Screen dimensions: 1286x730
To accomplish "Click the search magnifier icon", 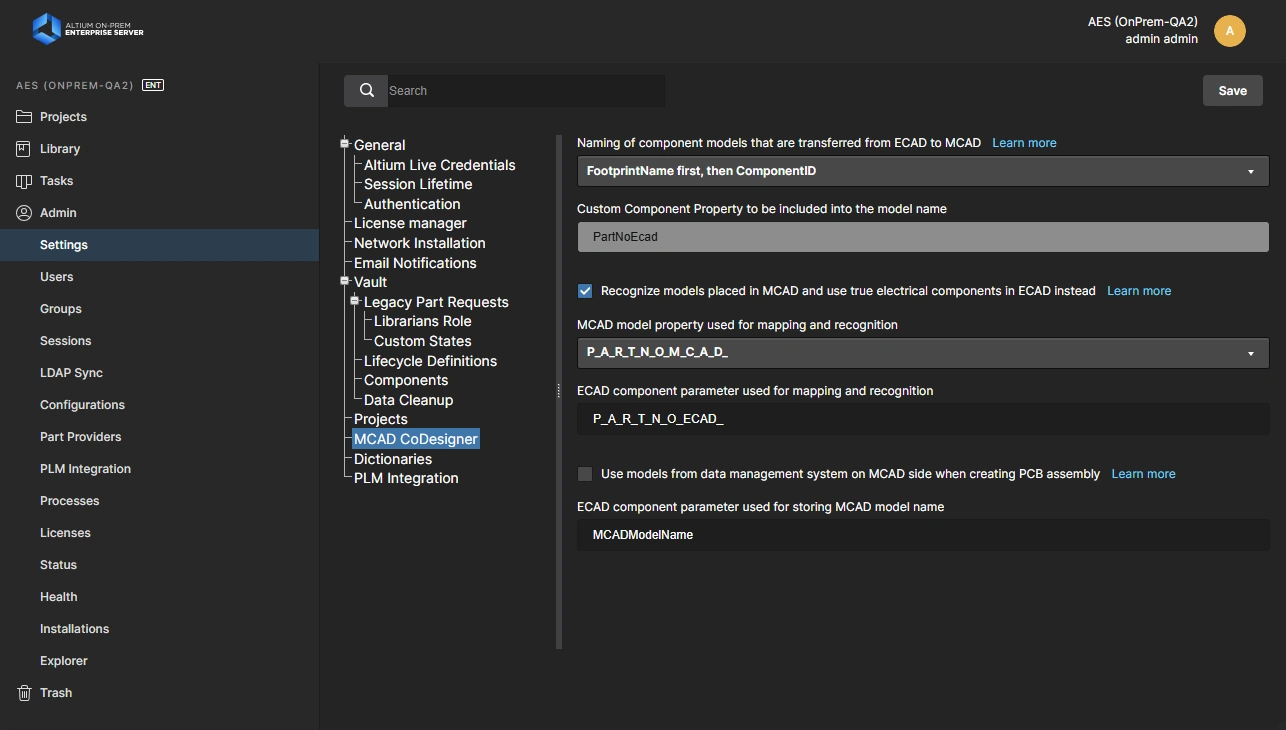I will [x=366, y=91].
